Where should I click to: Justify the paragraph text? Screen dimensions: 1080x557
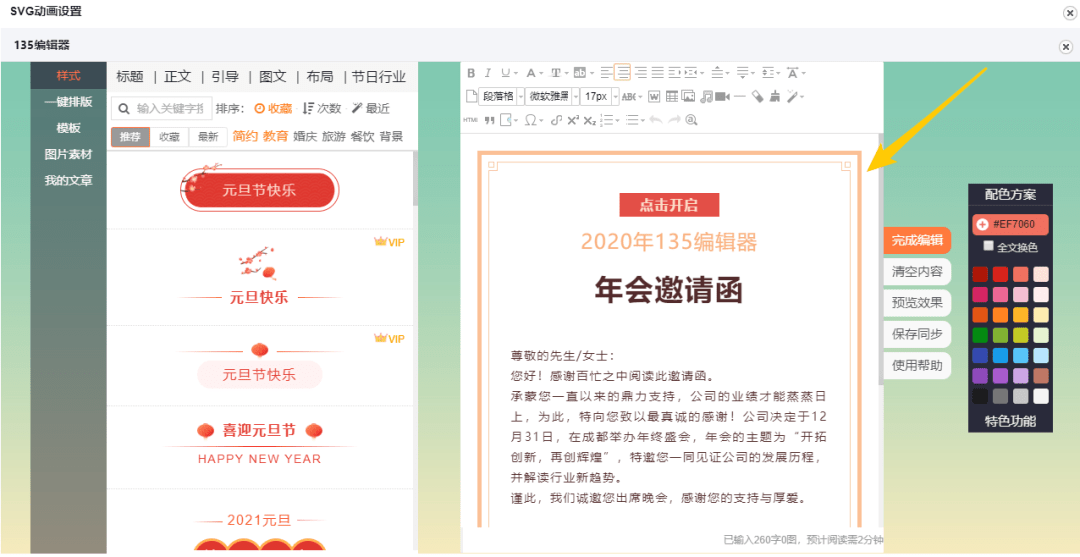pyautogui.click(x=658, y=72)
